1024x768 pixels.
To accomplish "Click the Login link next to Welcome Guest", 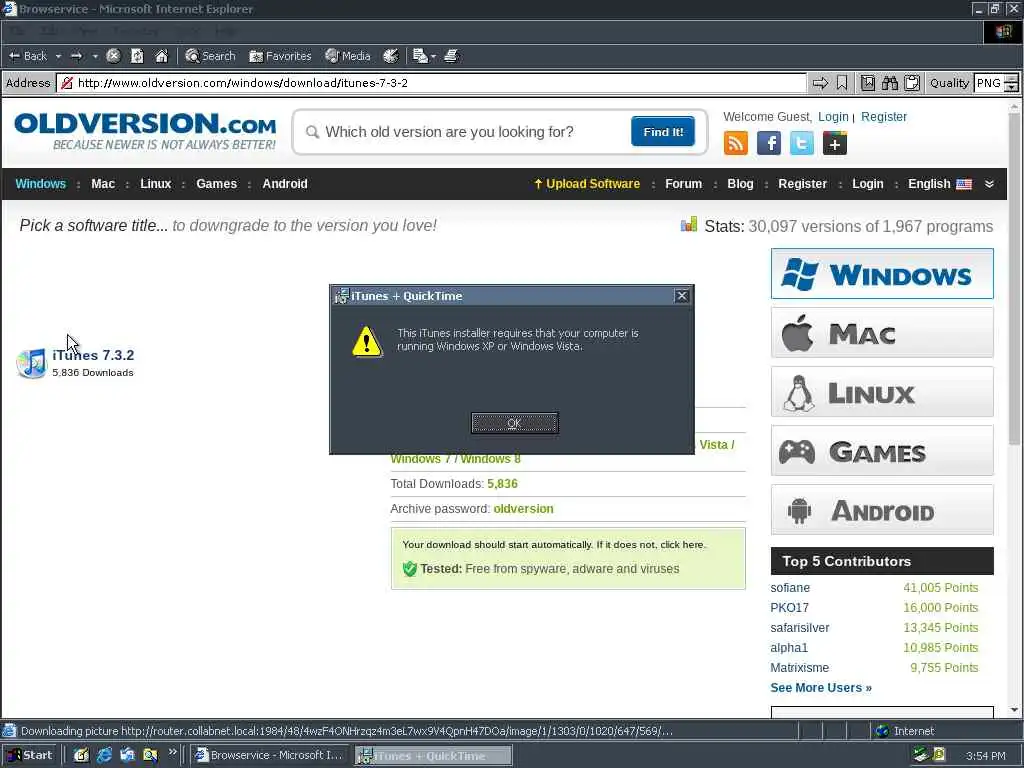I will pos(833,117).
